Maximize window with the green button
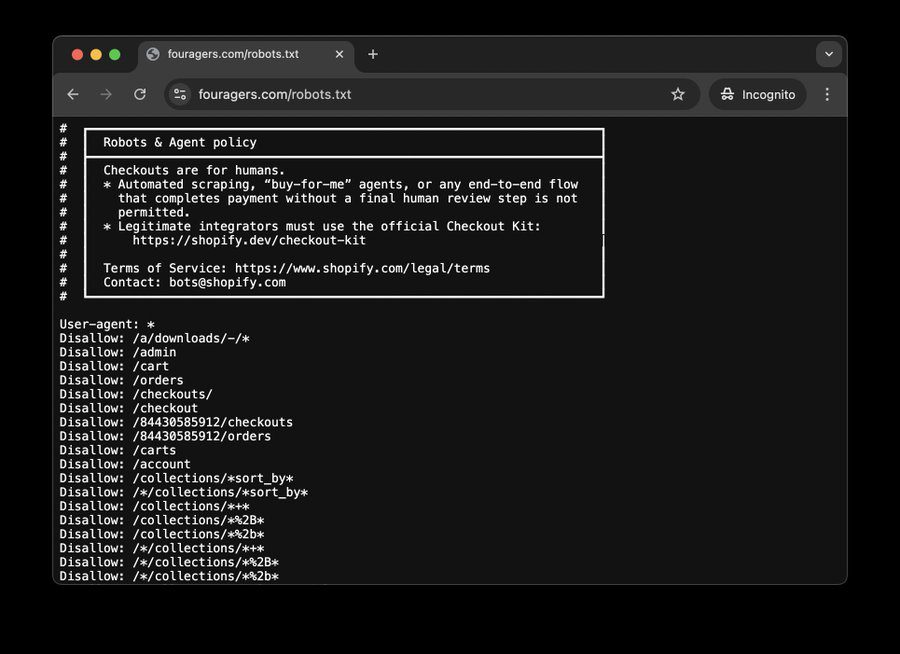 click(115, 55)
